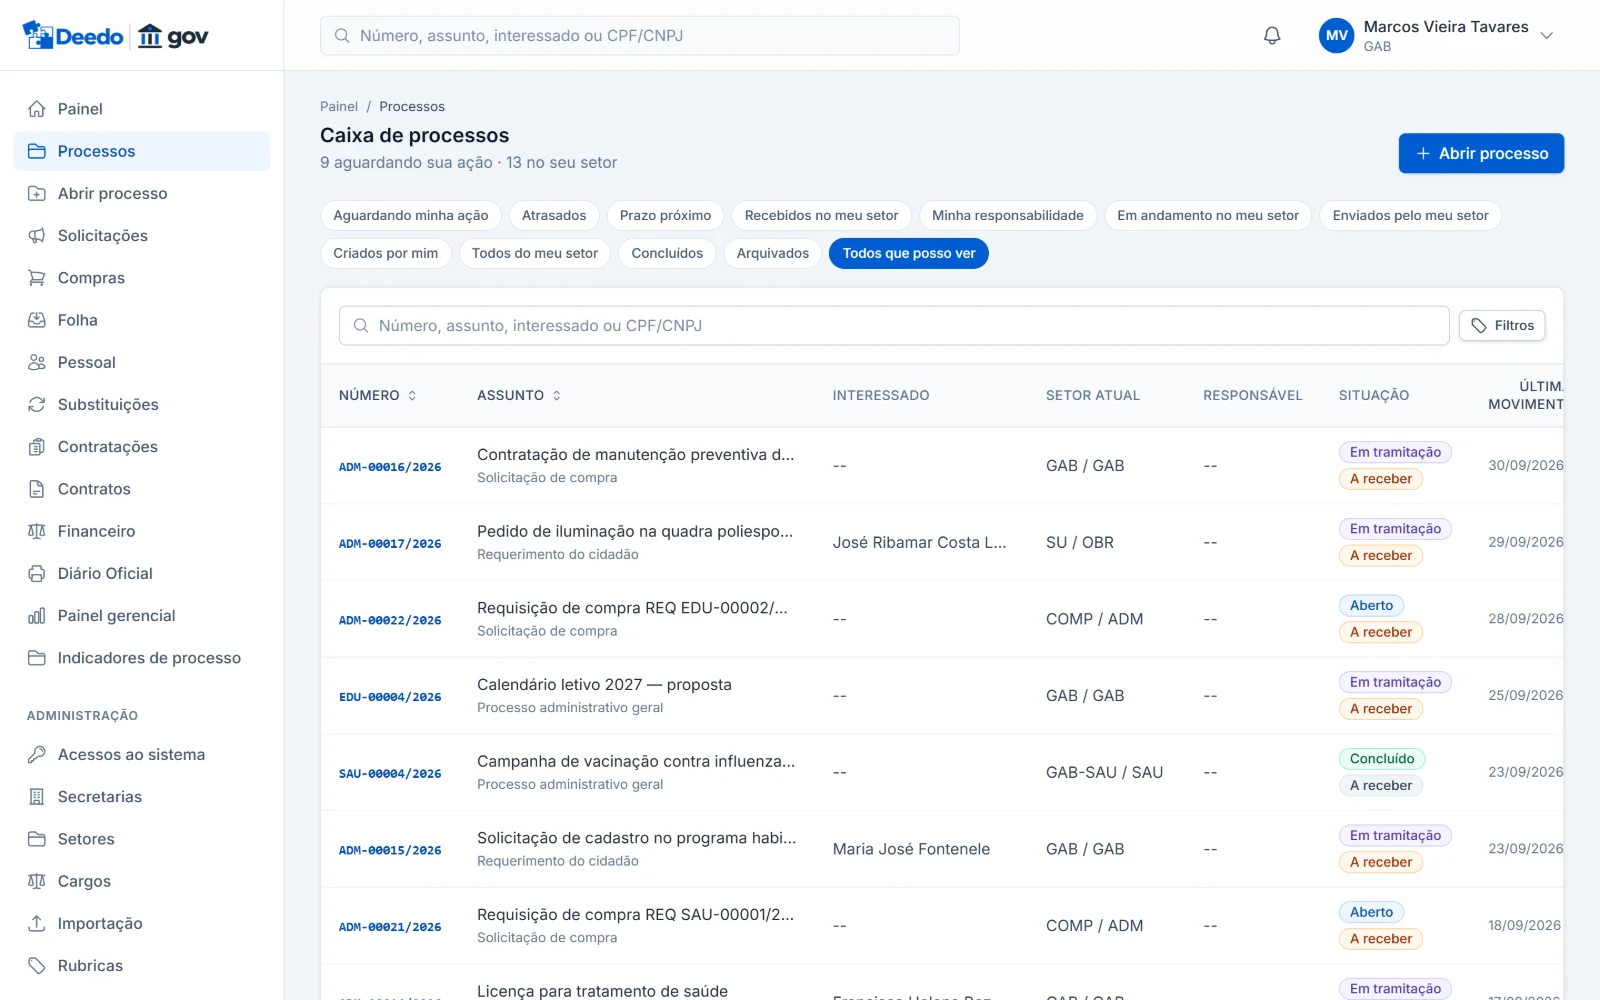Viewport: 1600px width, 1000px height.
Task: Click the Secretarias building icon
Action: click(x=37, y=797)
